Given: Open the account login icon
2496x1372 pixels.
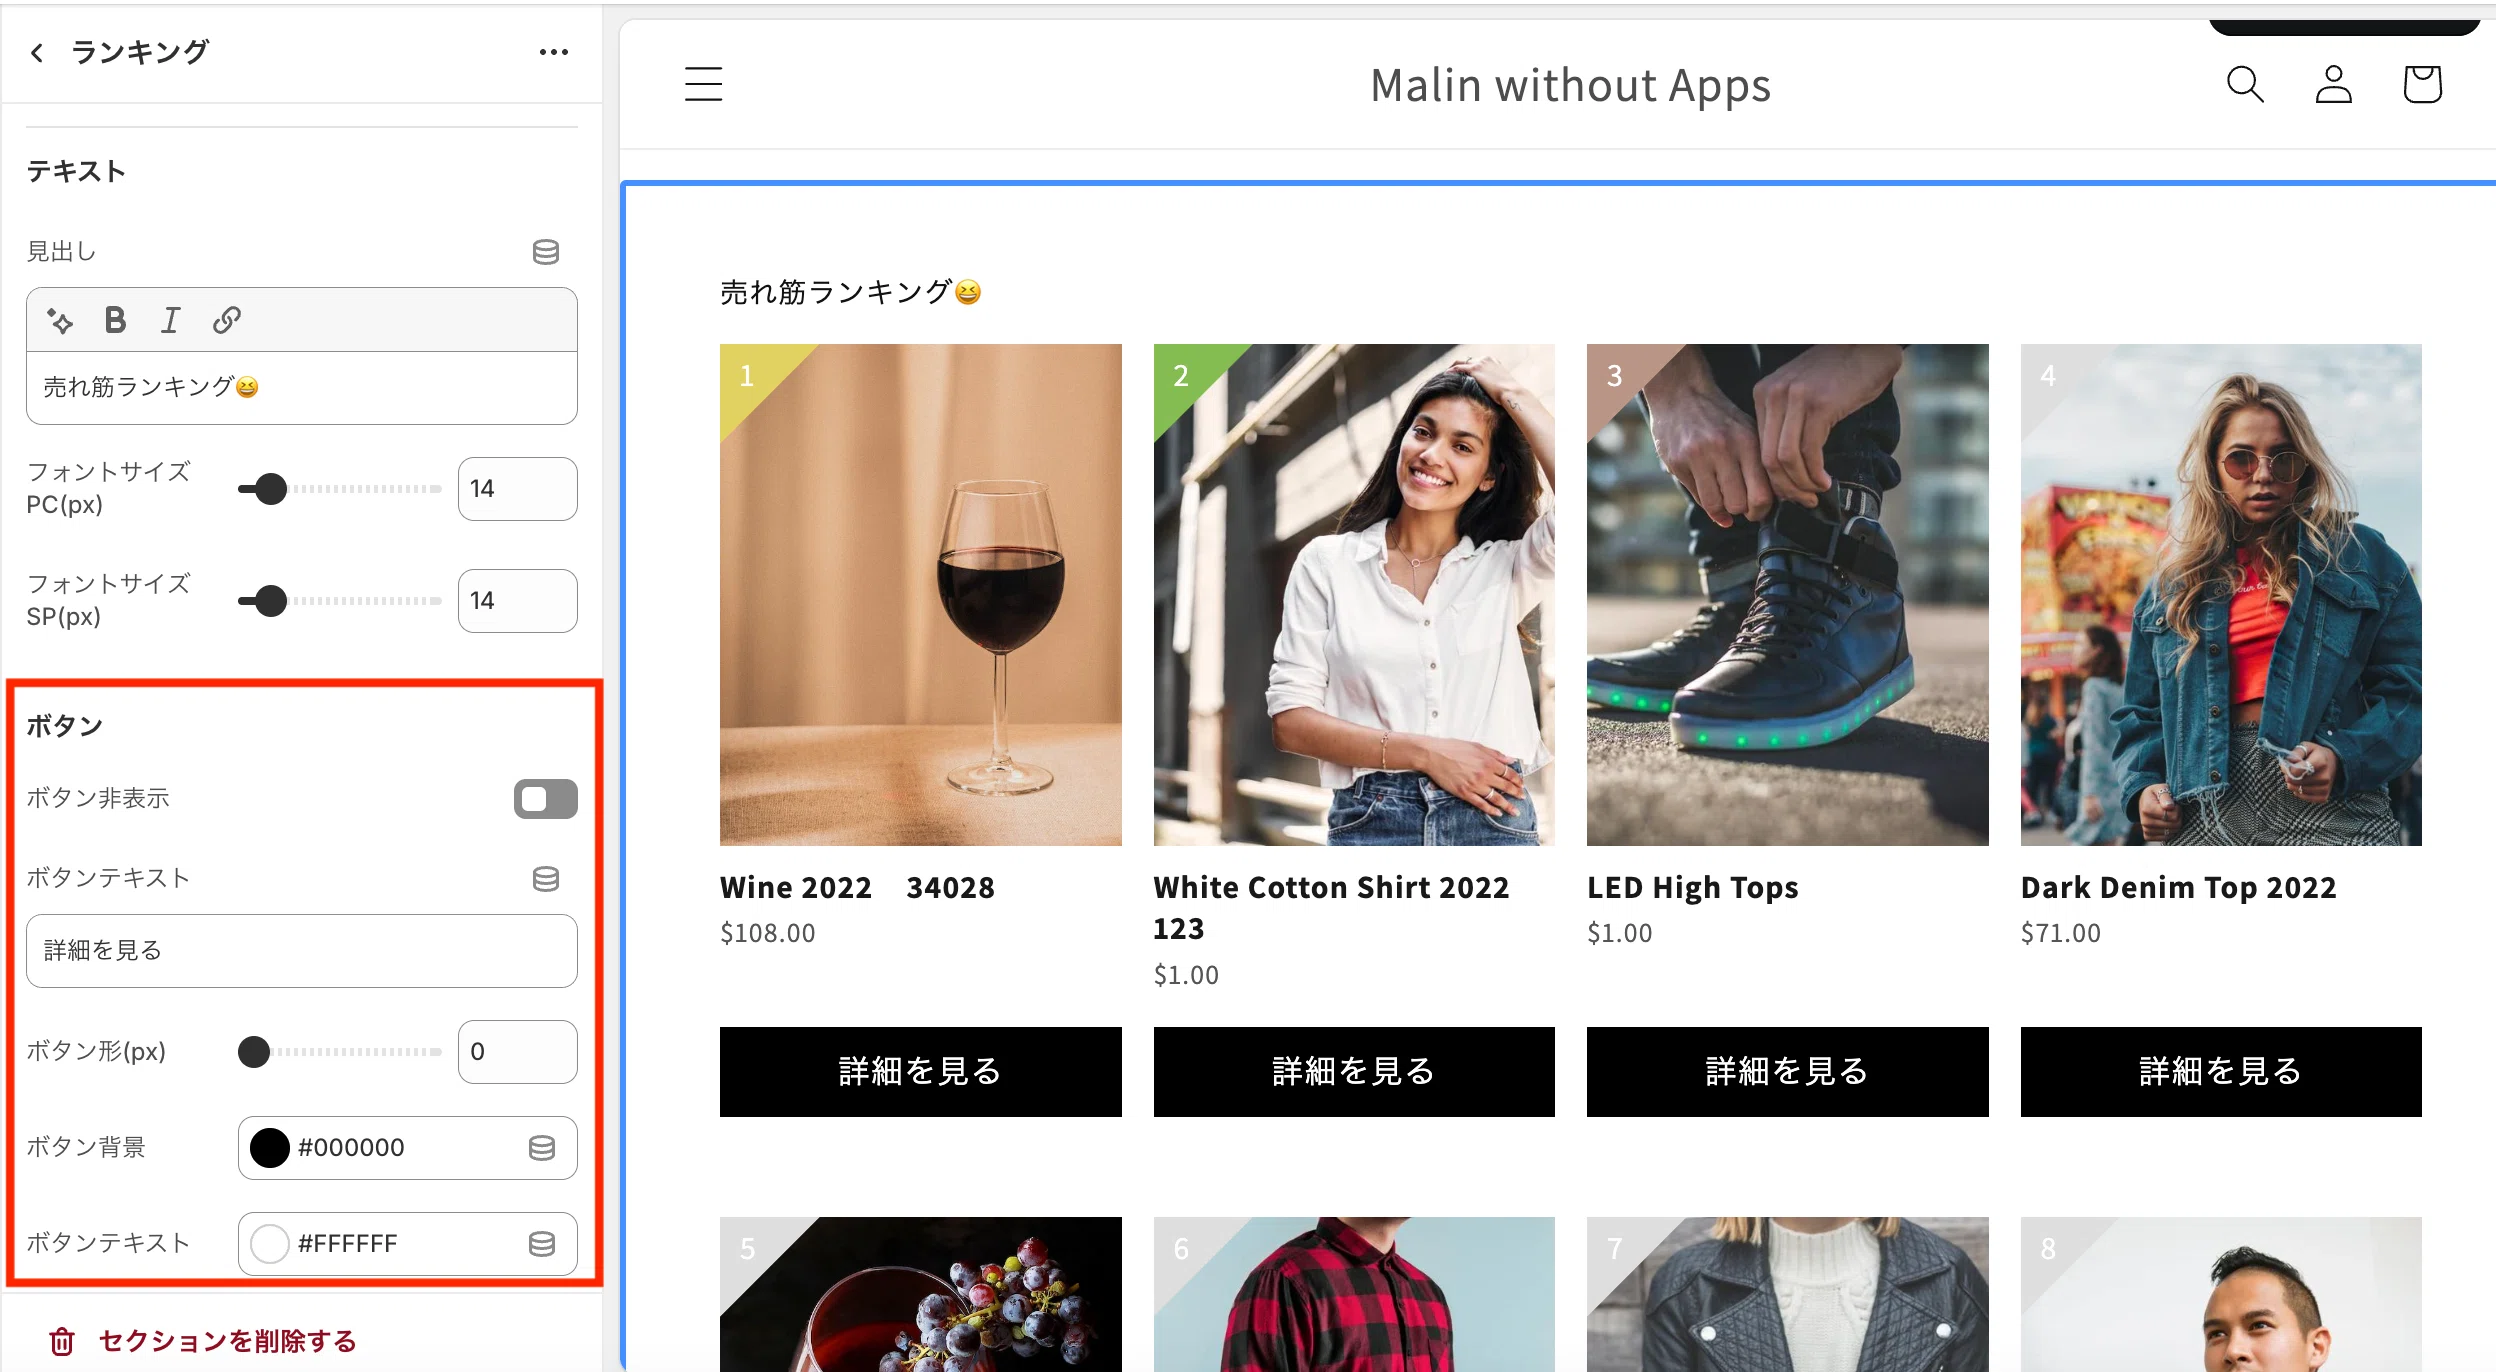Looking at the screenshot, I should [2333, 84].
